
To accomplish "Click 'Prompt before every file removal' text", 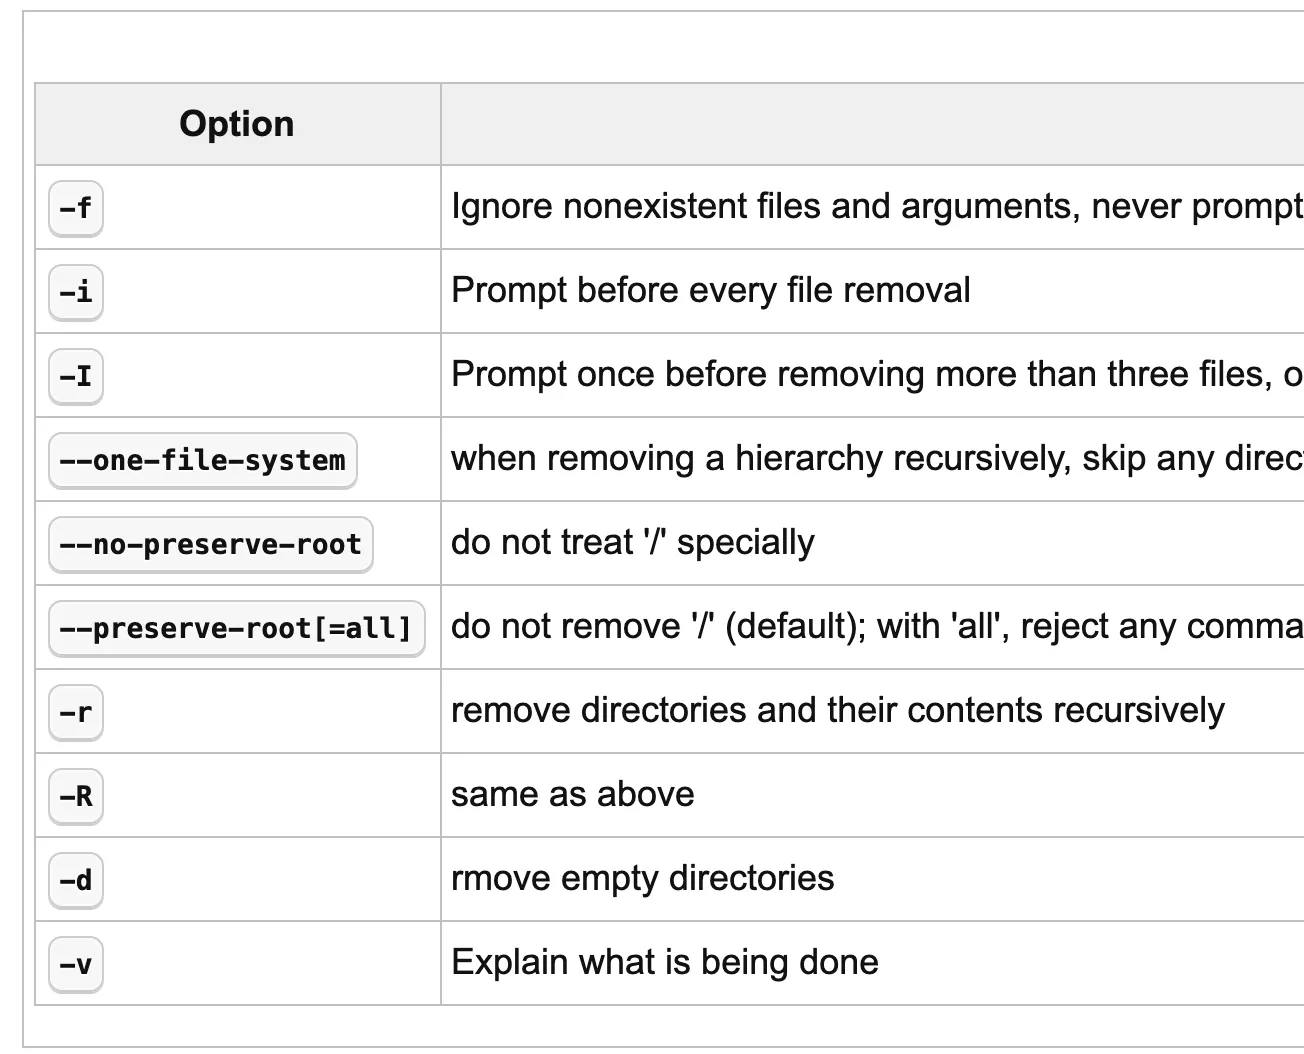I will (x=711, y=290).
